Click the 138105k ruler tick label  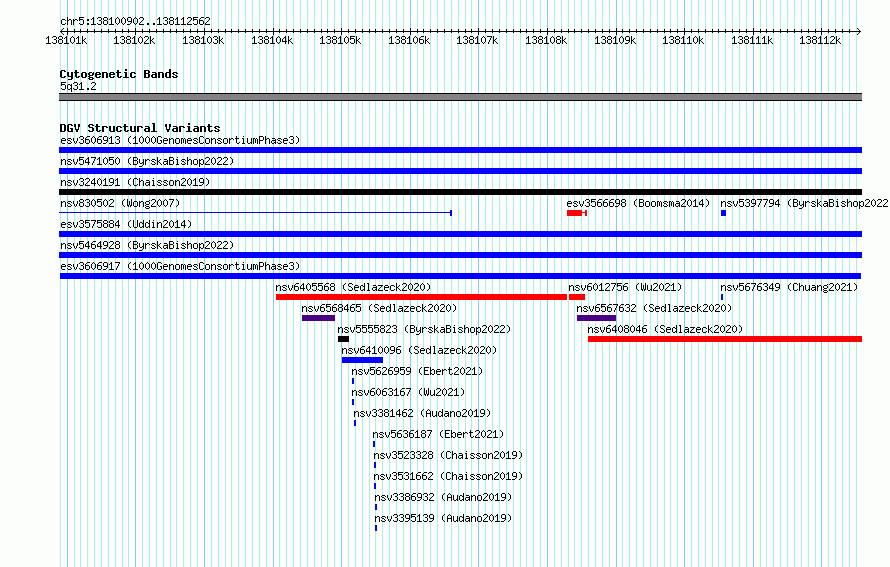[x=341, y=40]
